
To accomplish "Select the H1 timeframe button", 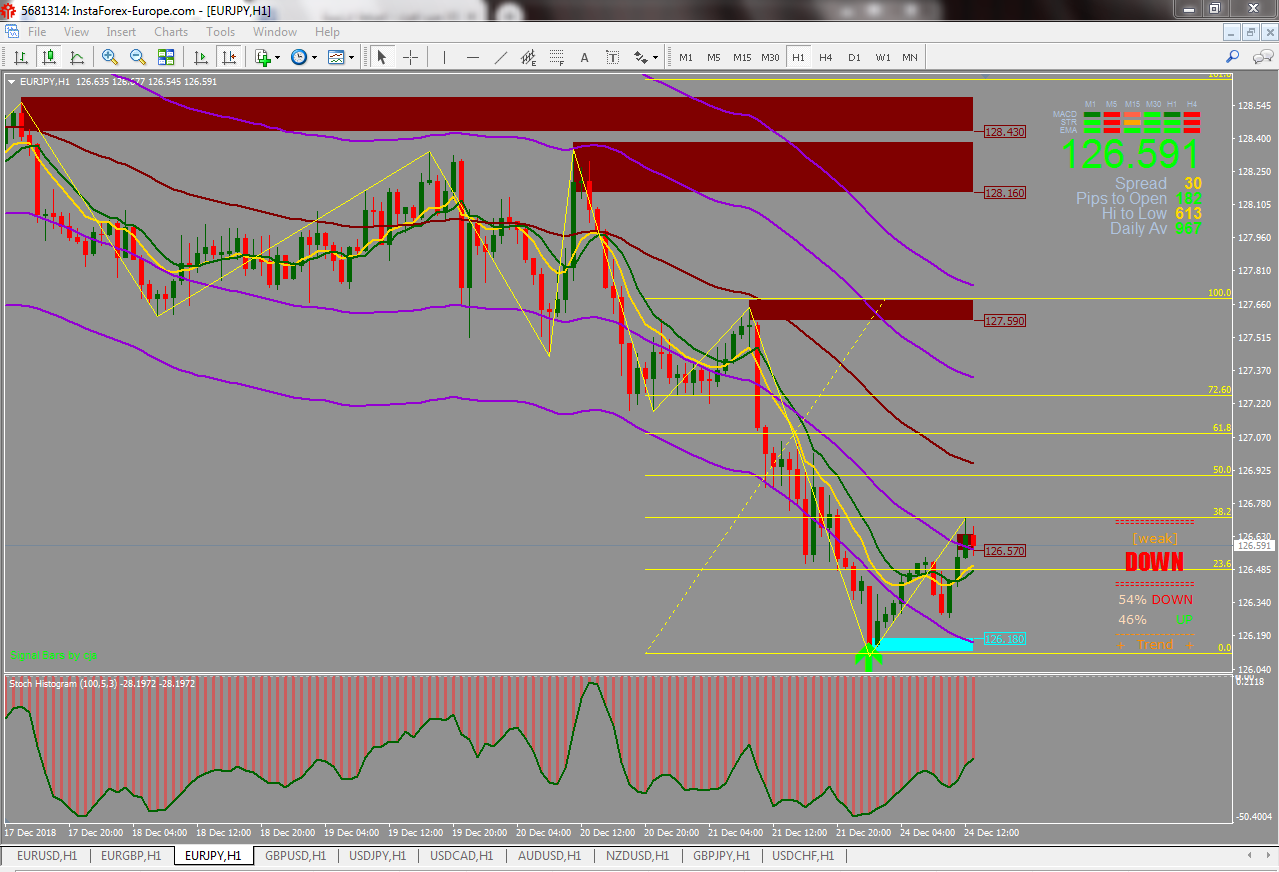I will pyautogui.click(x=798, y=58).
